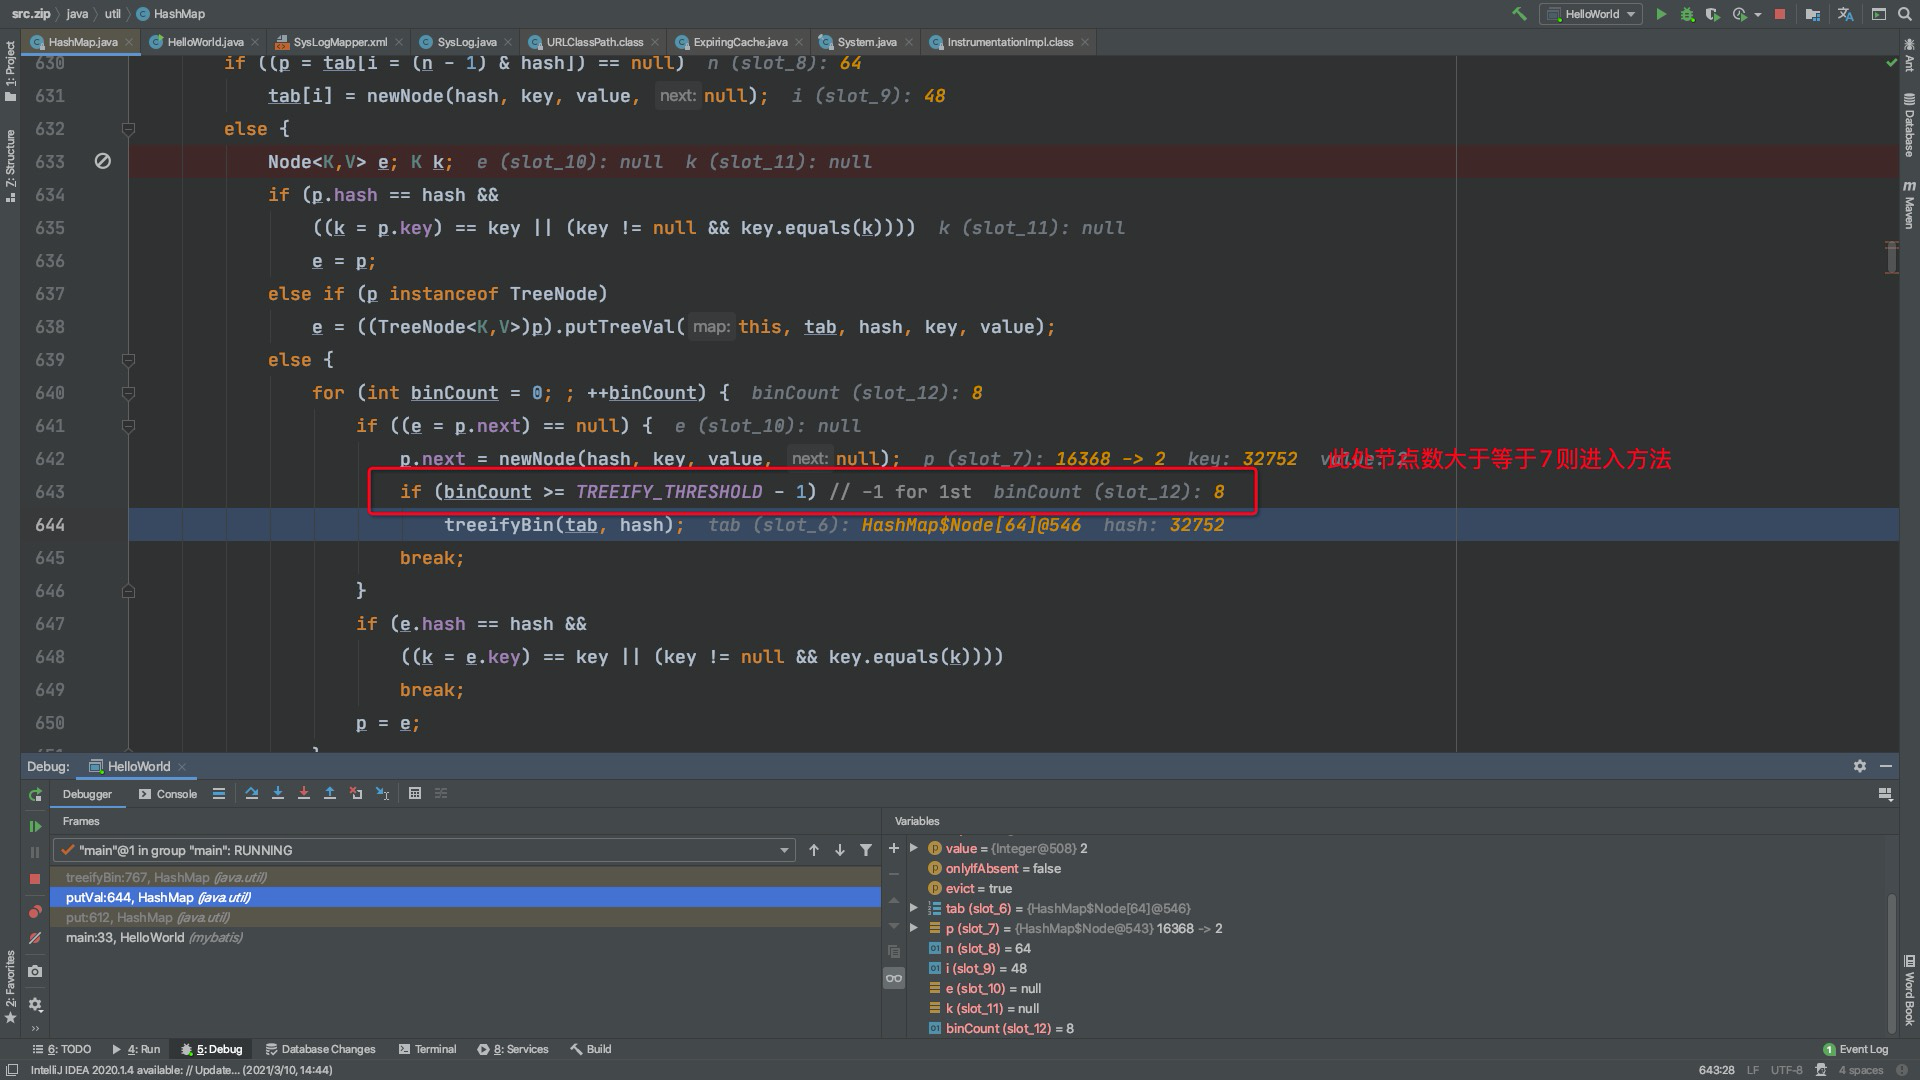1920x1080 pixels.
Task: Open the Event Log button
Action: click(1856, 1049)
